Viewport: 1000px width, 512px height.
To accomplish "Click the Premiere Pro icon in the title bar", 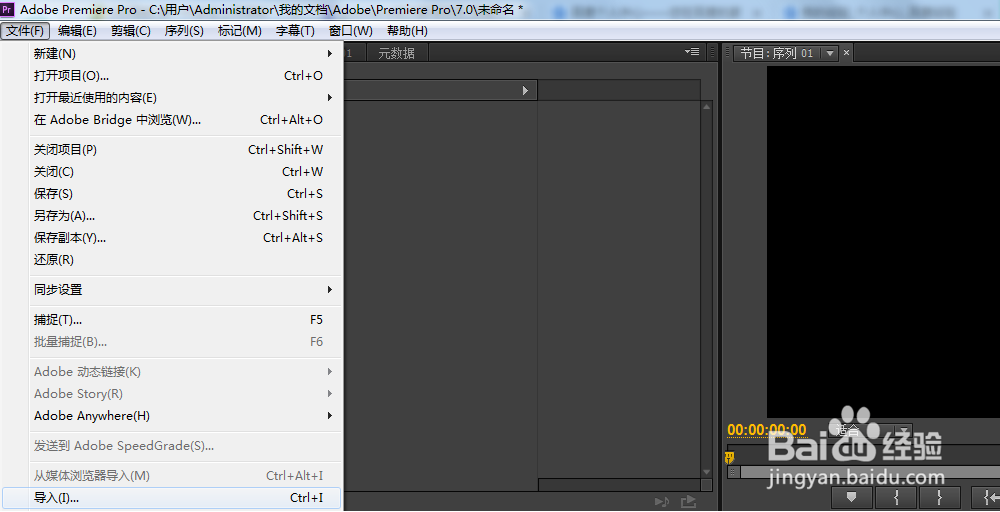I will (x=8, y=10).
